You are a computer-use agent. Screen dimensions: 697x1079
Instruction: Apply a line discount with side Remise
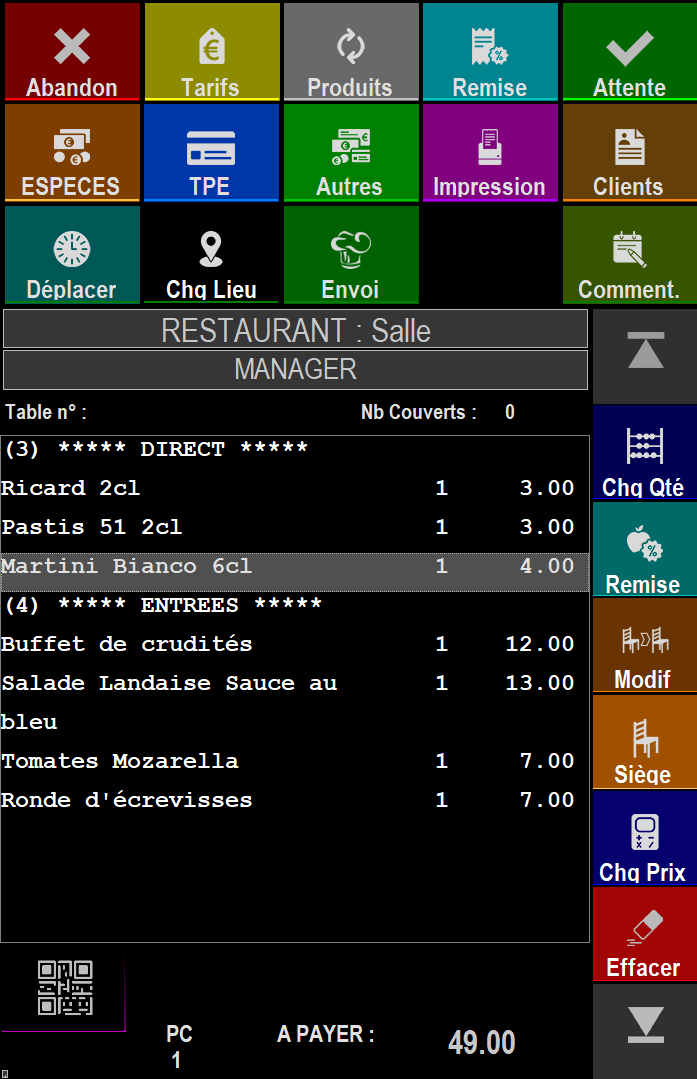click(x=645, y=548)
